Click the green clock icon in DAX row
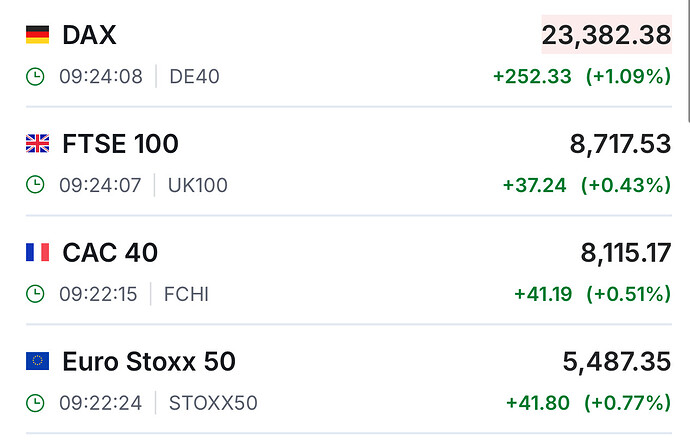Viewport: 690px width, 442px height. click(36, 76)
